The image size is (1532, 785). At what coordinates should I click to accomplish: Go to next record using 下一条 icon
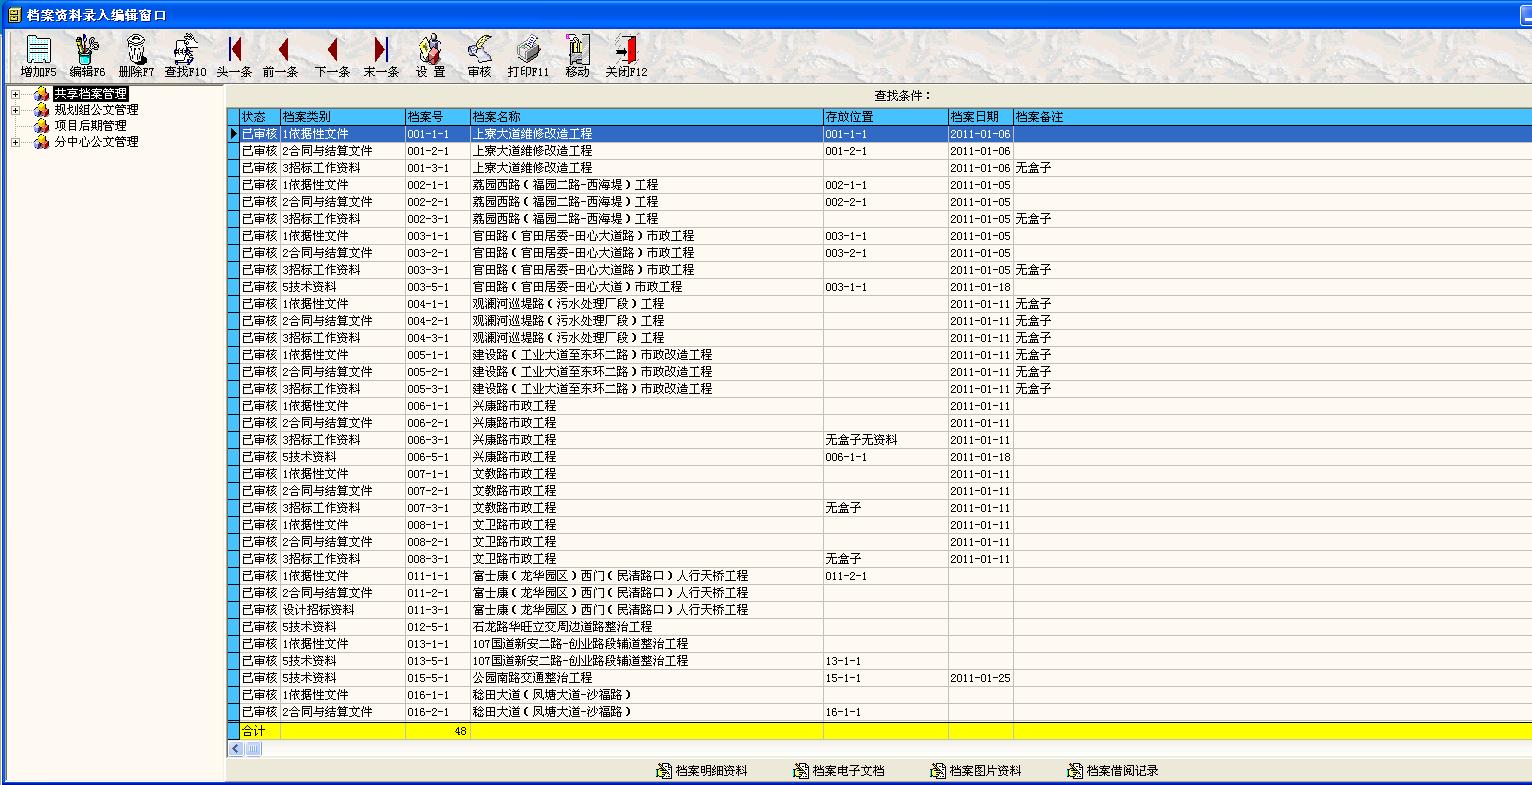coord(332,52)
